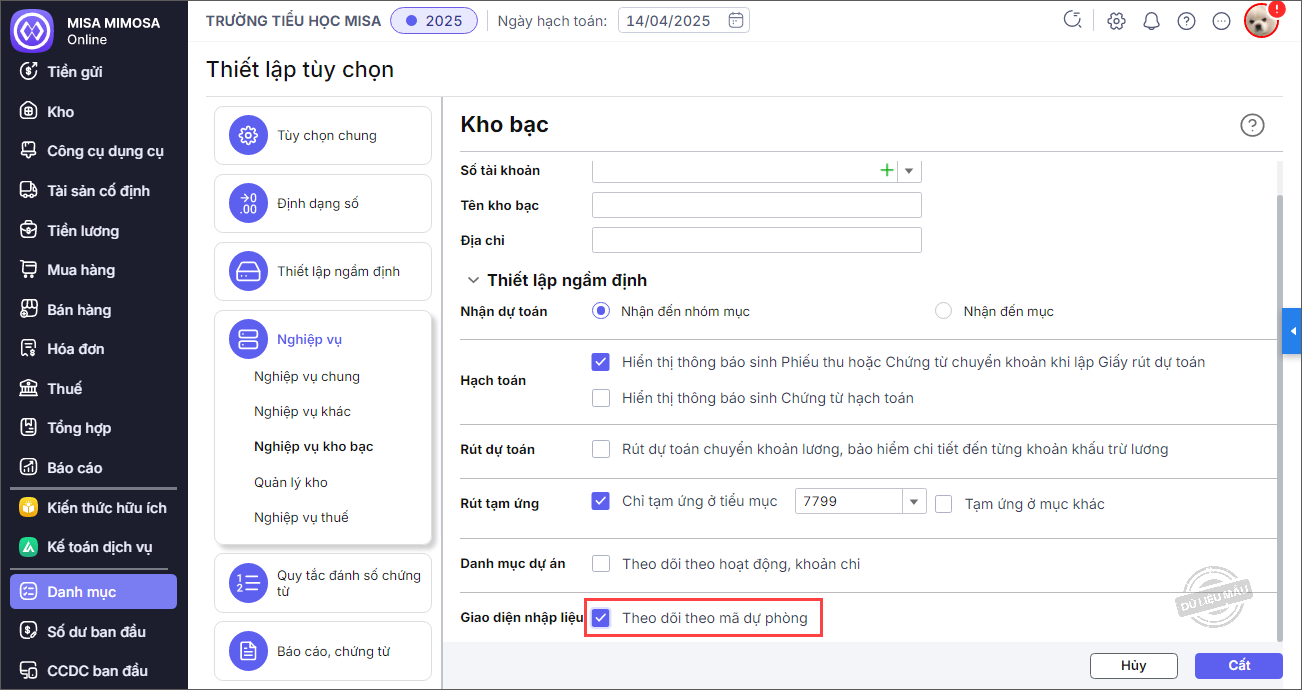1302x690 pixels.
Task: Open Tiền lương sidebar icon
Action: pos(29,231)
